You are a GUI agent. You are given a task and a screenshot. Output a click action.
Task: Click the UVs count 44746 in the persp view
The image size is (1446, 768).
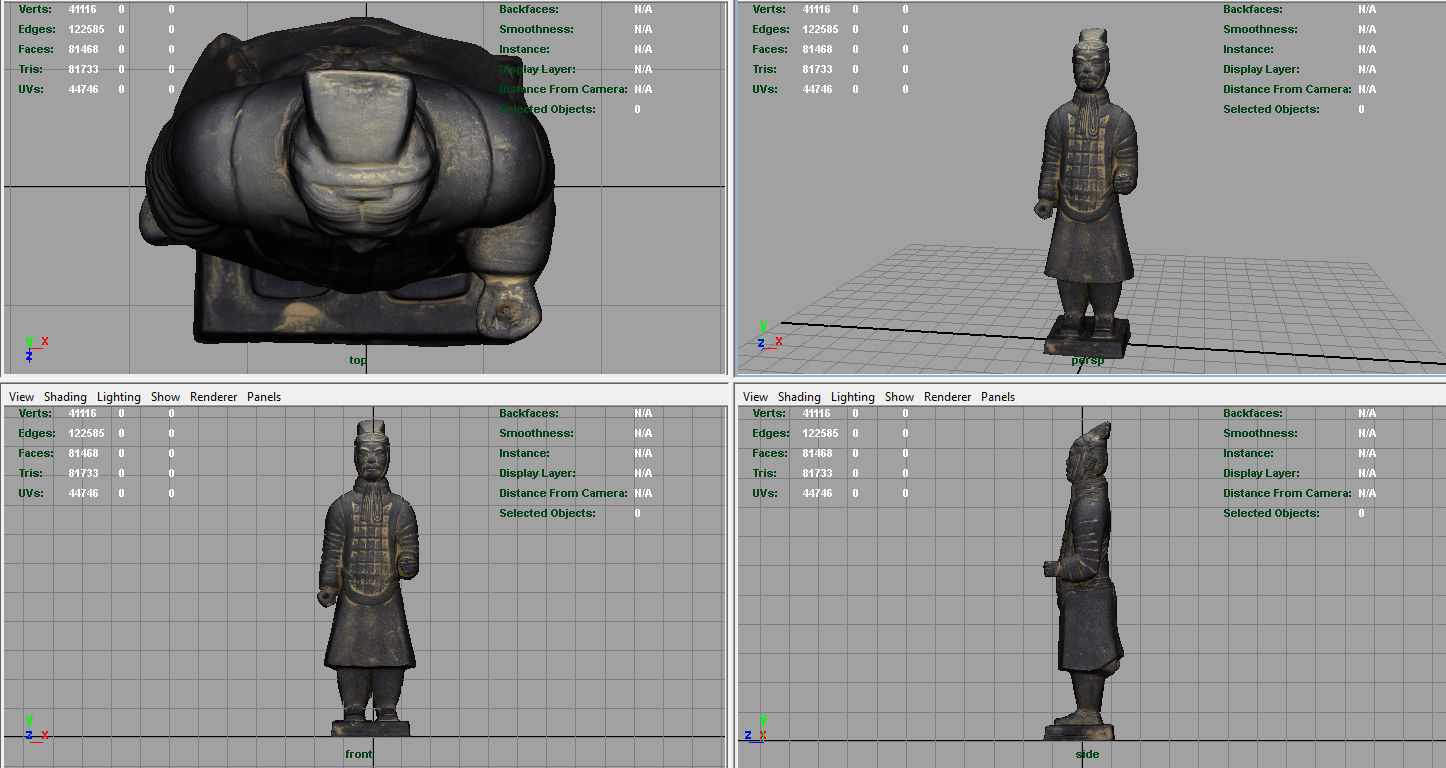click(x=817, y=89)
